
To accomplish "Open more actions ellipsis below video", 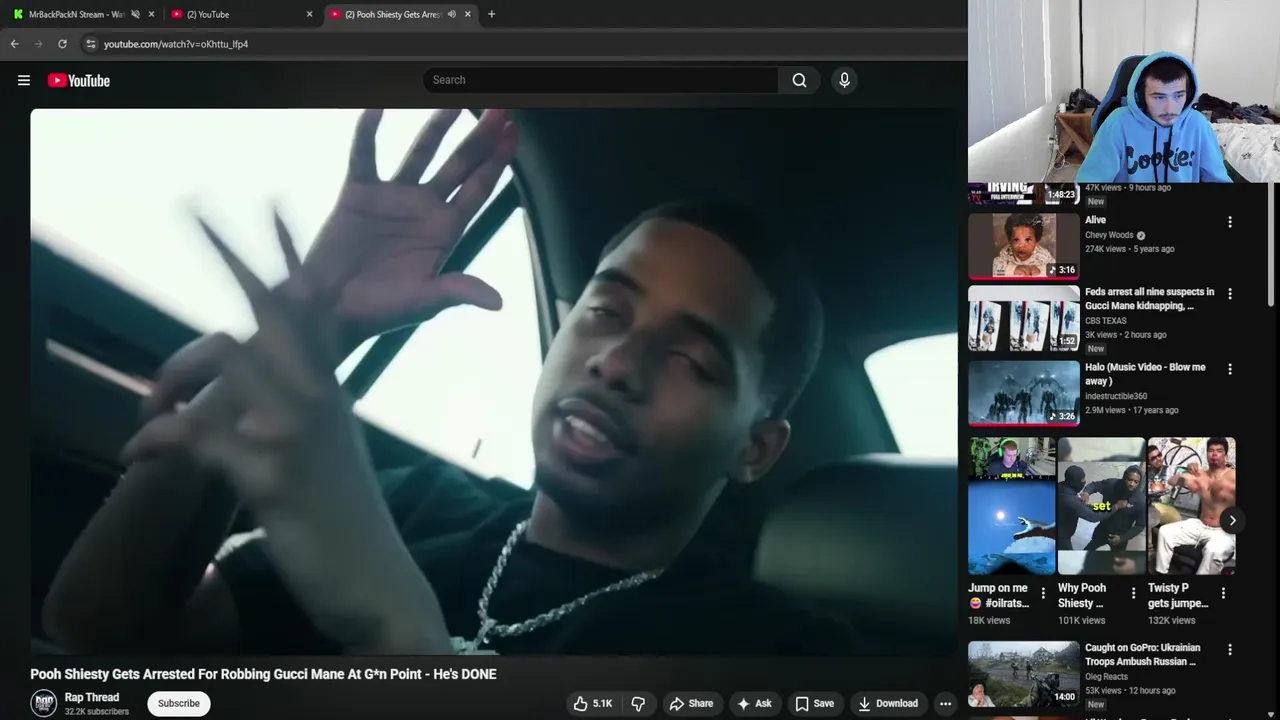I will [x=945, y=703].
